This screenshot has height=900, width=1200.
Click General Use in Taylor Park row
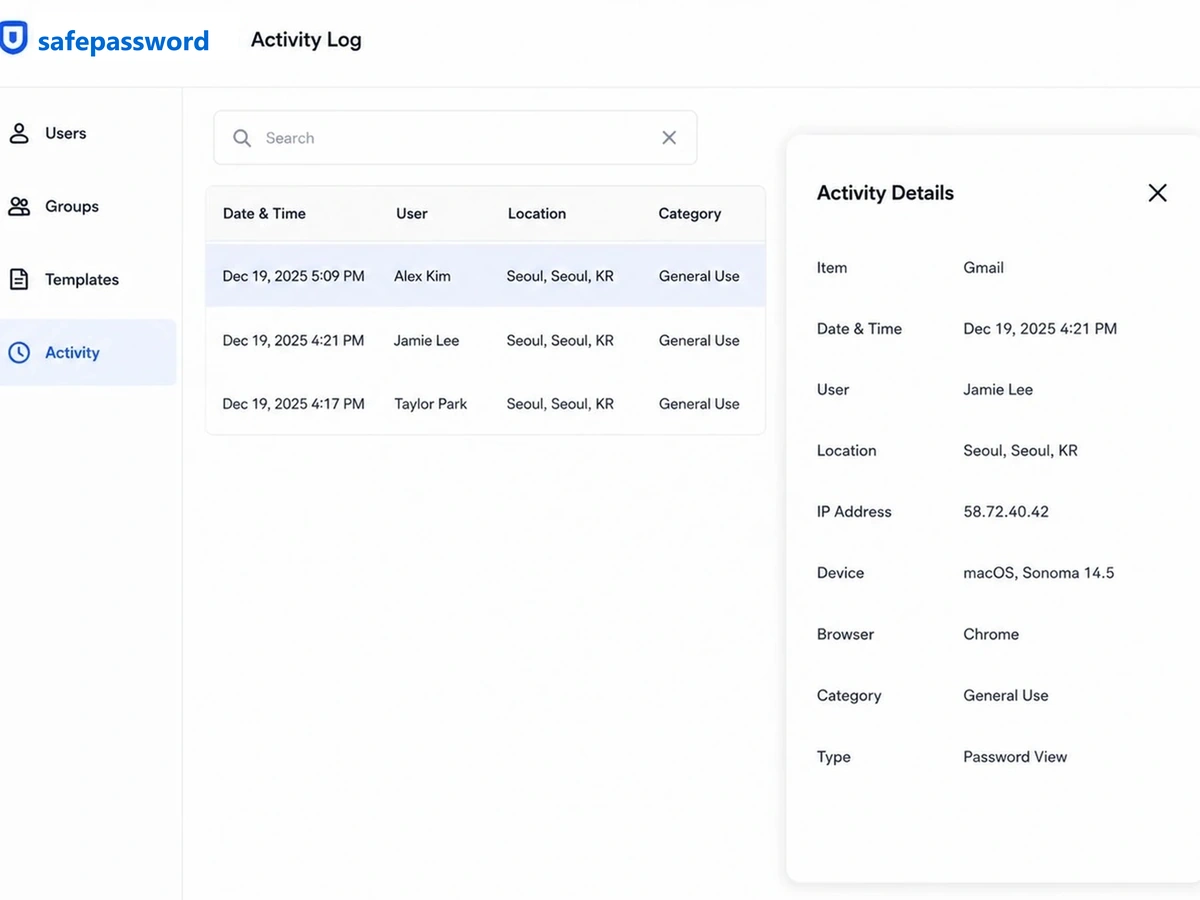pyautogui.click(x=699, y=404)
